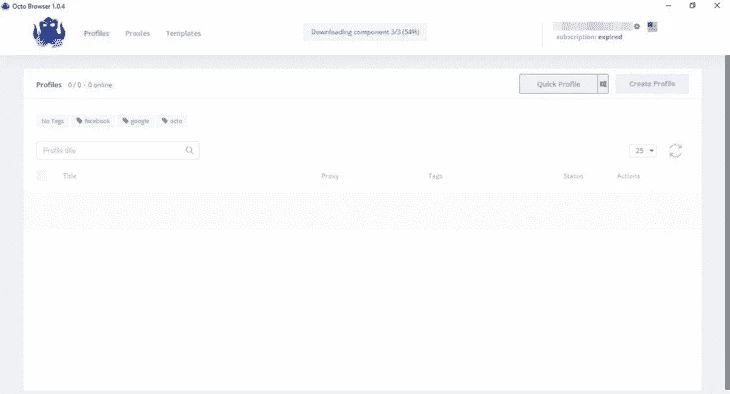Image resolution: width=730 pixels, height=394 pixels.
Task: Click the Octo Browser octopus logo
Action: (x=49, y=32)
